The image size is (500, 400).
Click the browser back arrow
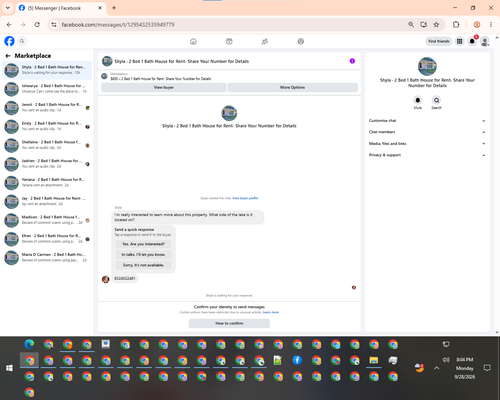tap(9, 25)
